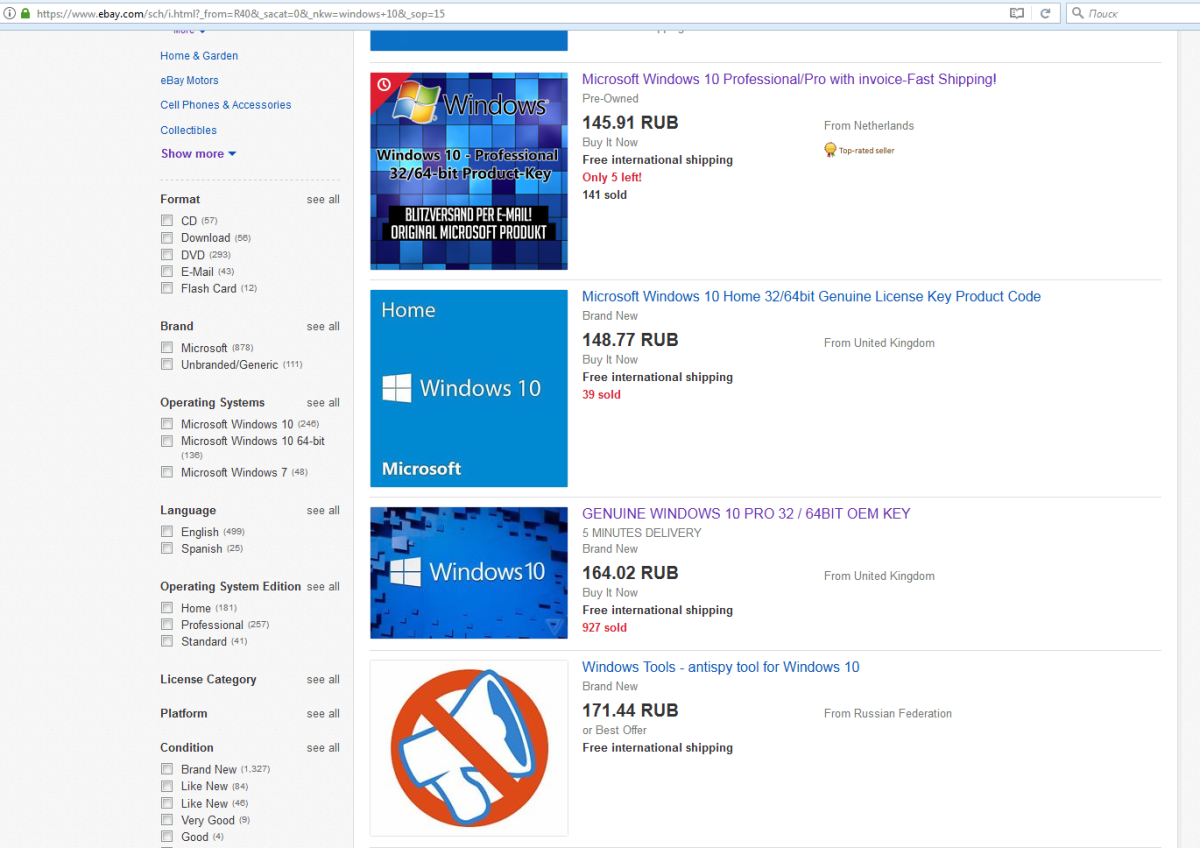Click 'From Russian Federation' text

pyautogui.click(x=888, y=714)
